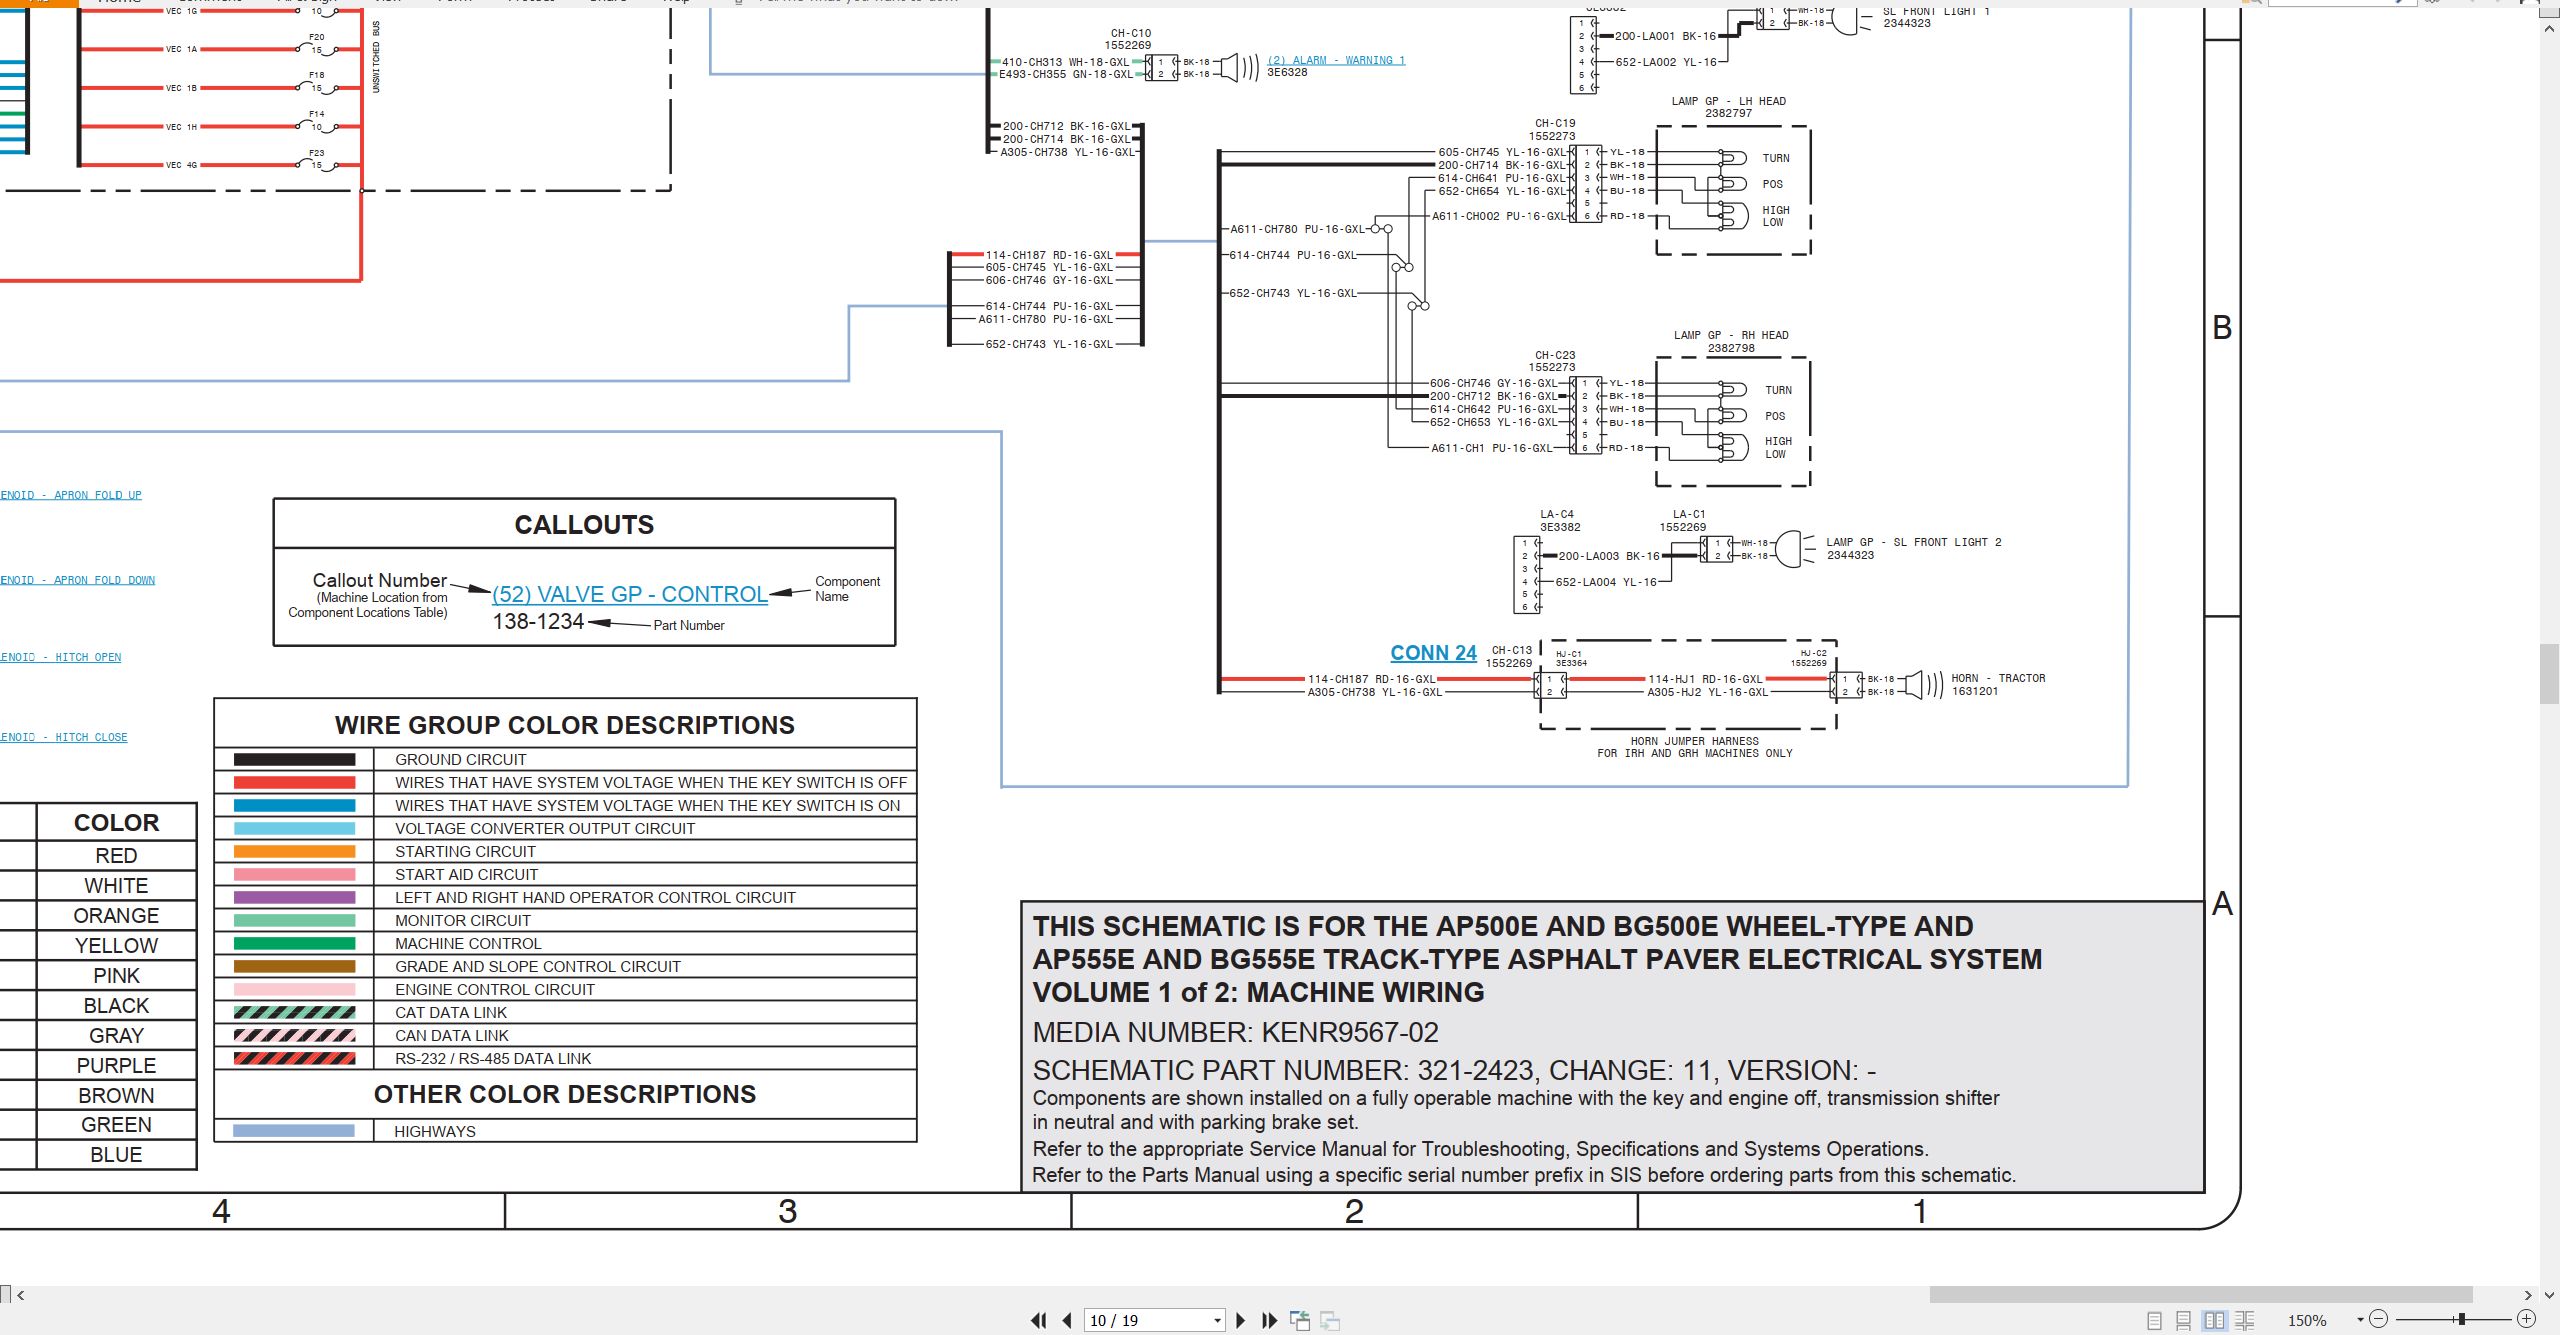Open the HITCH OPEN solenoid link

(x=60, y=657)
